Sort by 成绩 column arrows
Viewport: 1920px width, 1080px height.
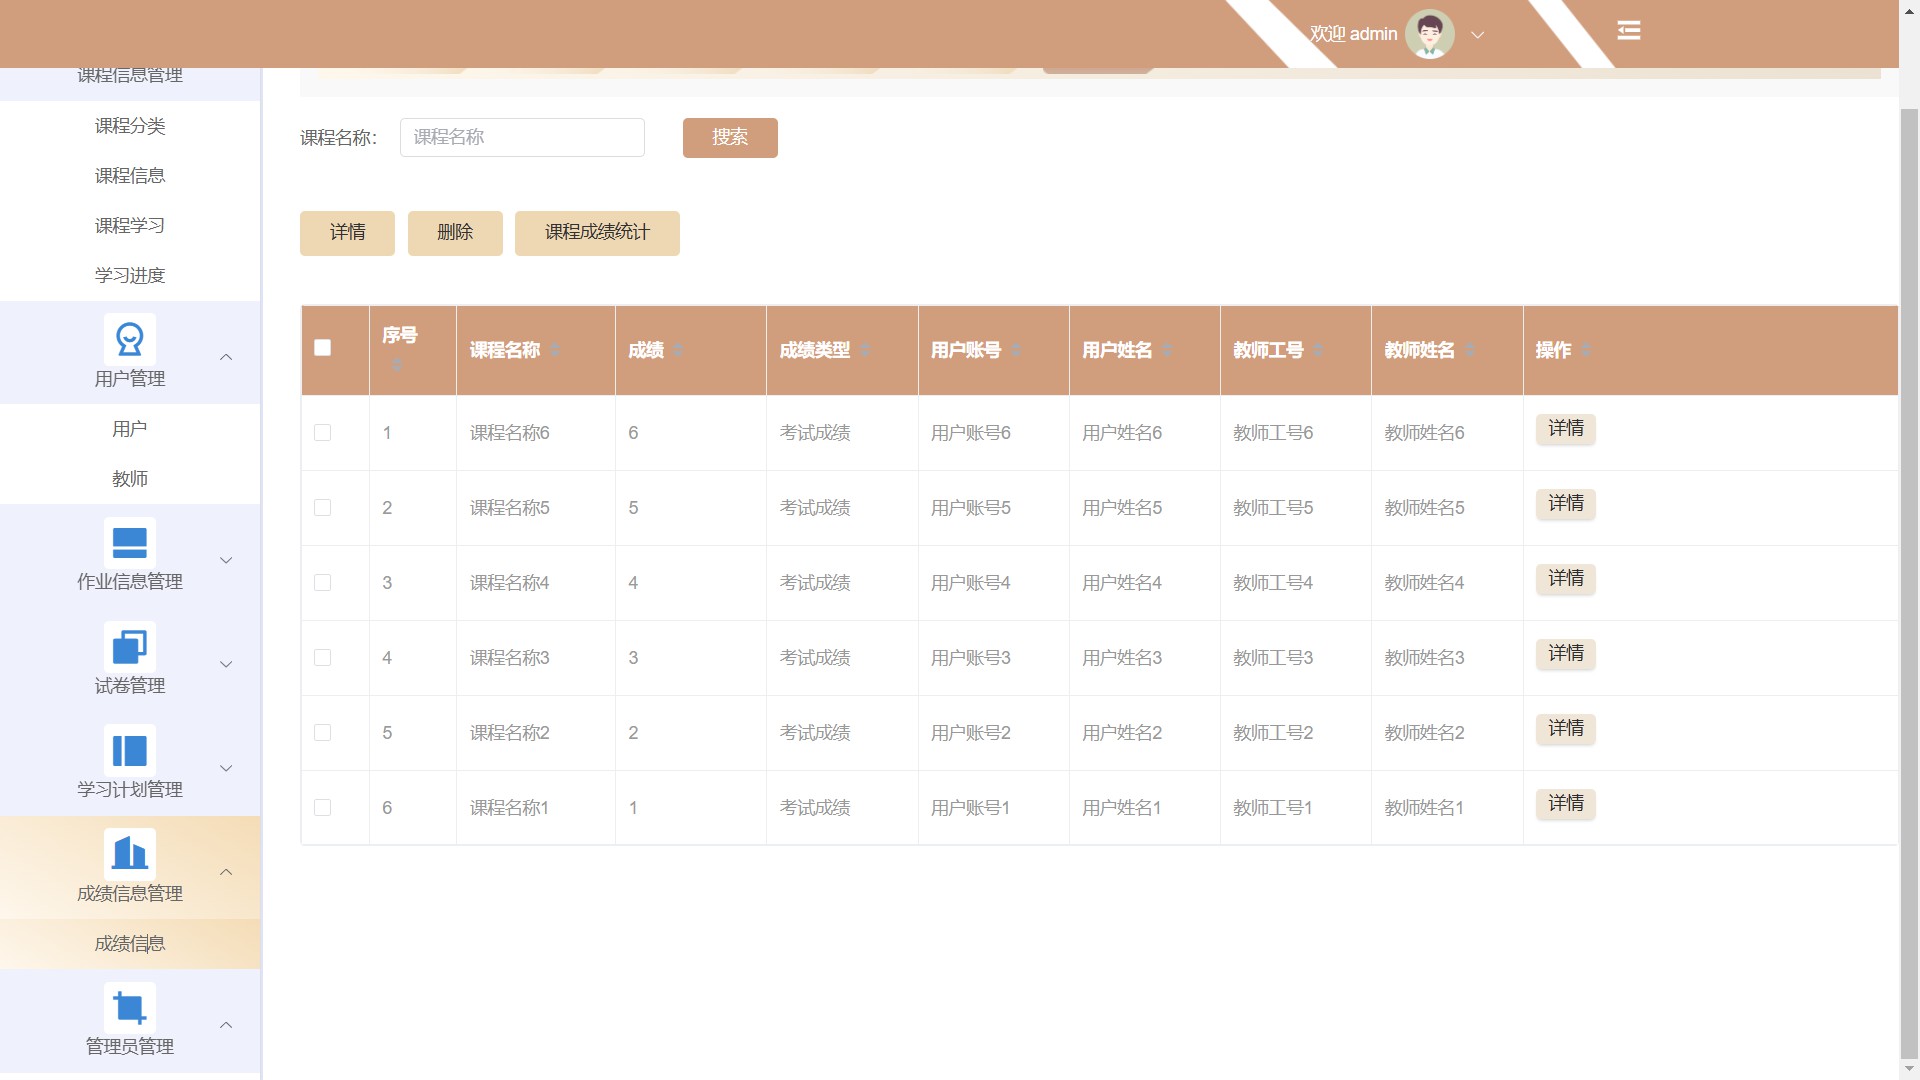(x=678, y=350)
